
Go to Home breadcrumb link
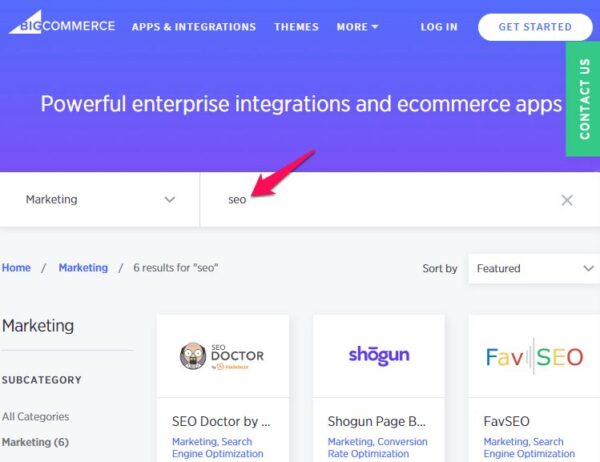[x=16, y=268]
